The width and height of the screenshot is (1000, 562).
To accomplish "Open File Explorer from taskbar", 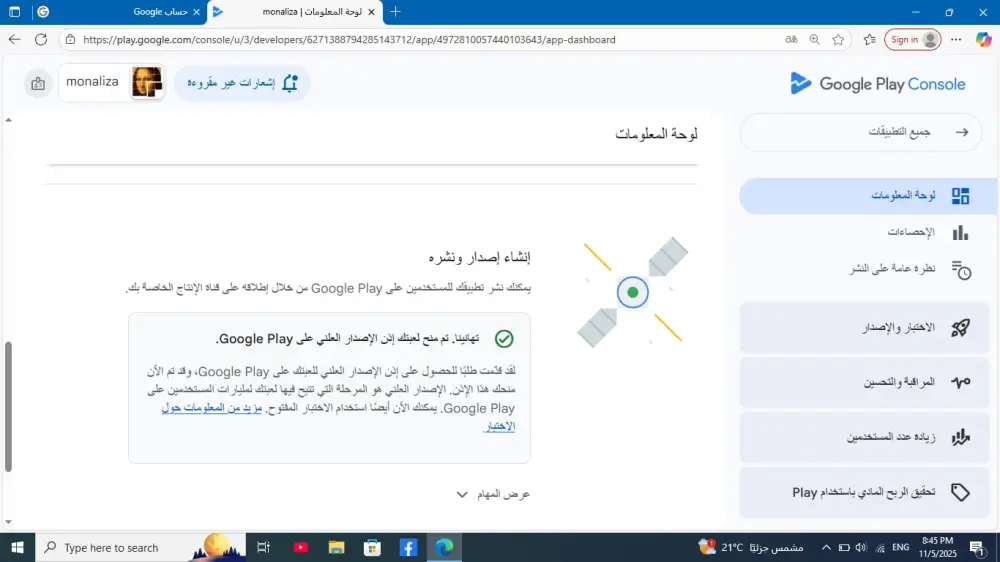I will 336,547.
